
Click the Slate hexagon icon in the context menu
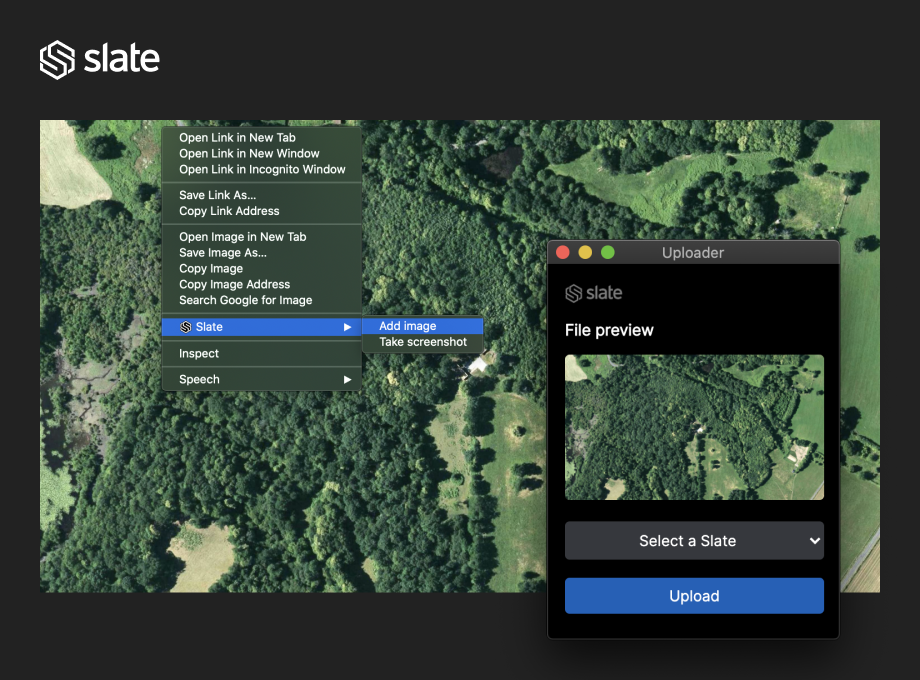[x=185, y=327]
